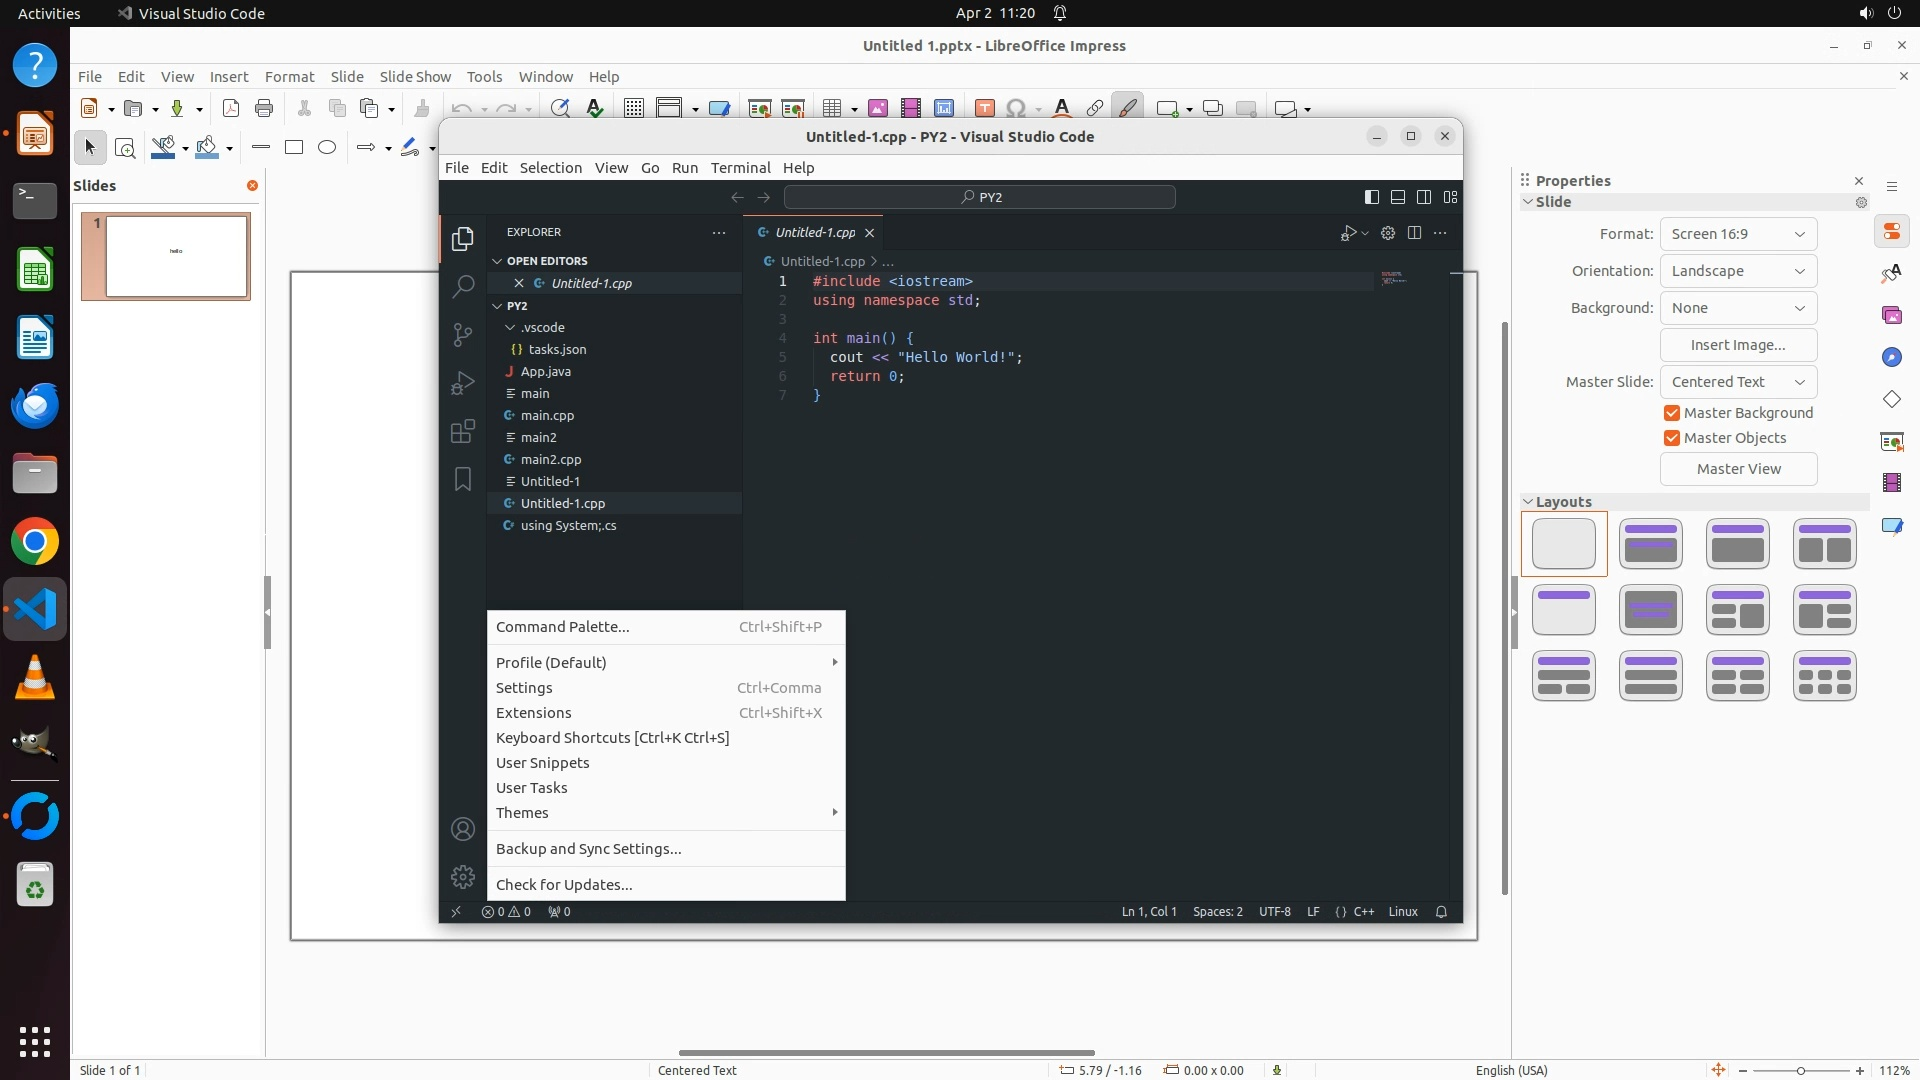Open the Search view in VS Code activity bar
Image resolution: width=1920 pixels, height=1080 pixels.
pos(462,287)
